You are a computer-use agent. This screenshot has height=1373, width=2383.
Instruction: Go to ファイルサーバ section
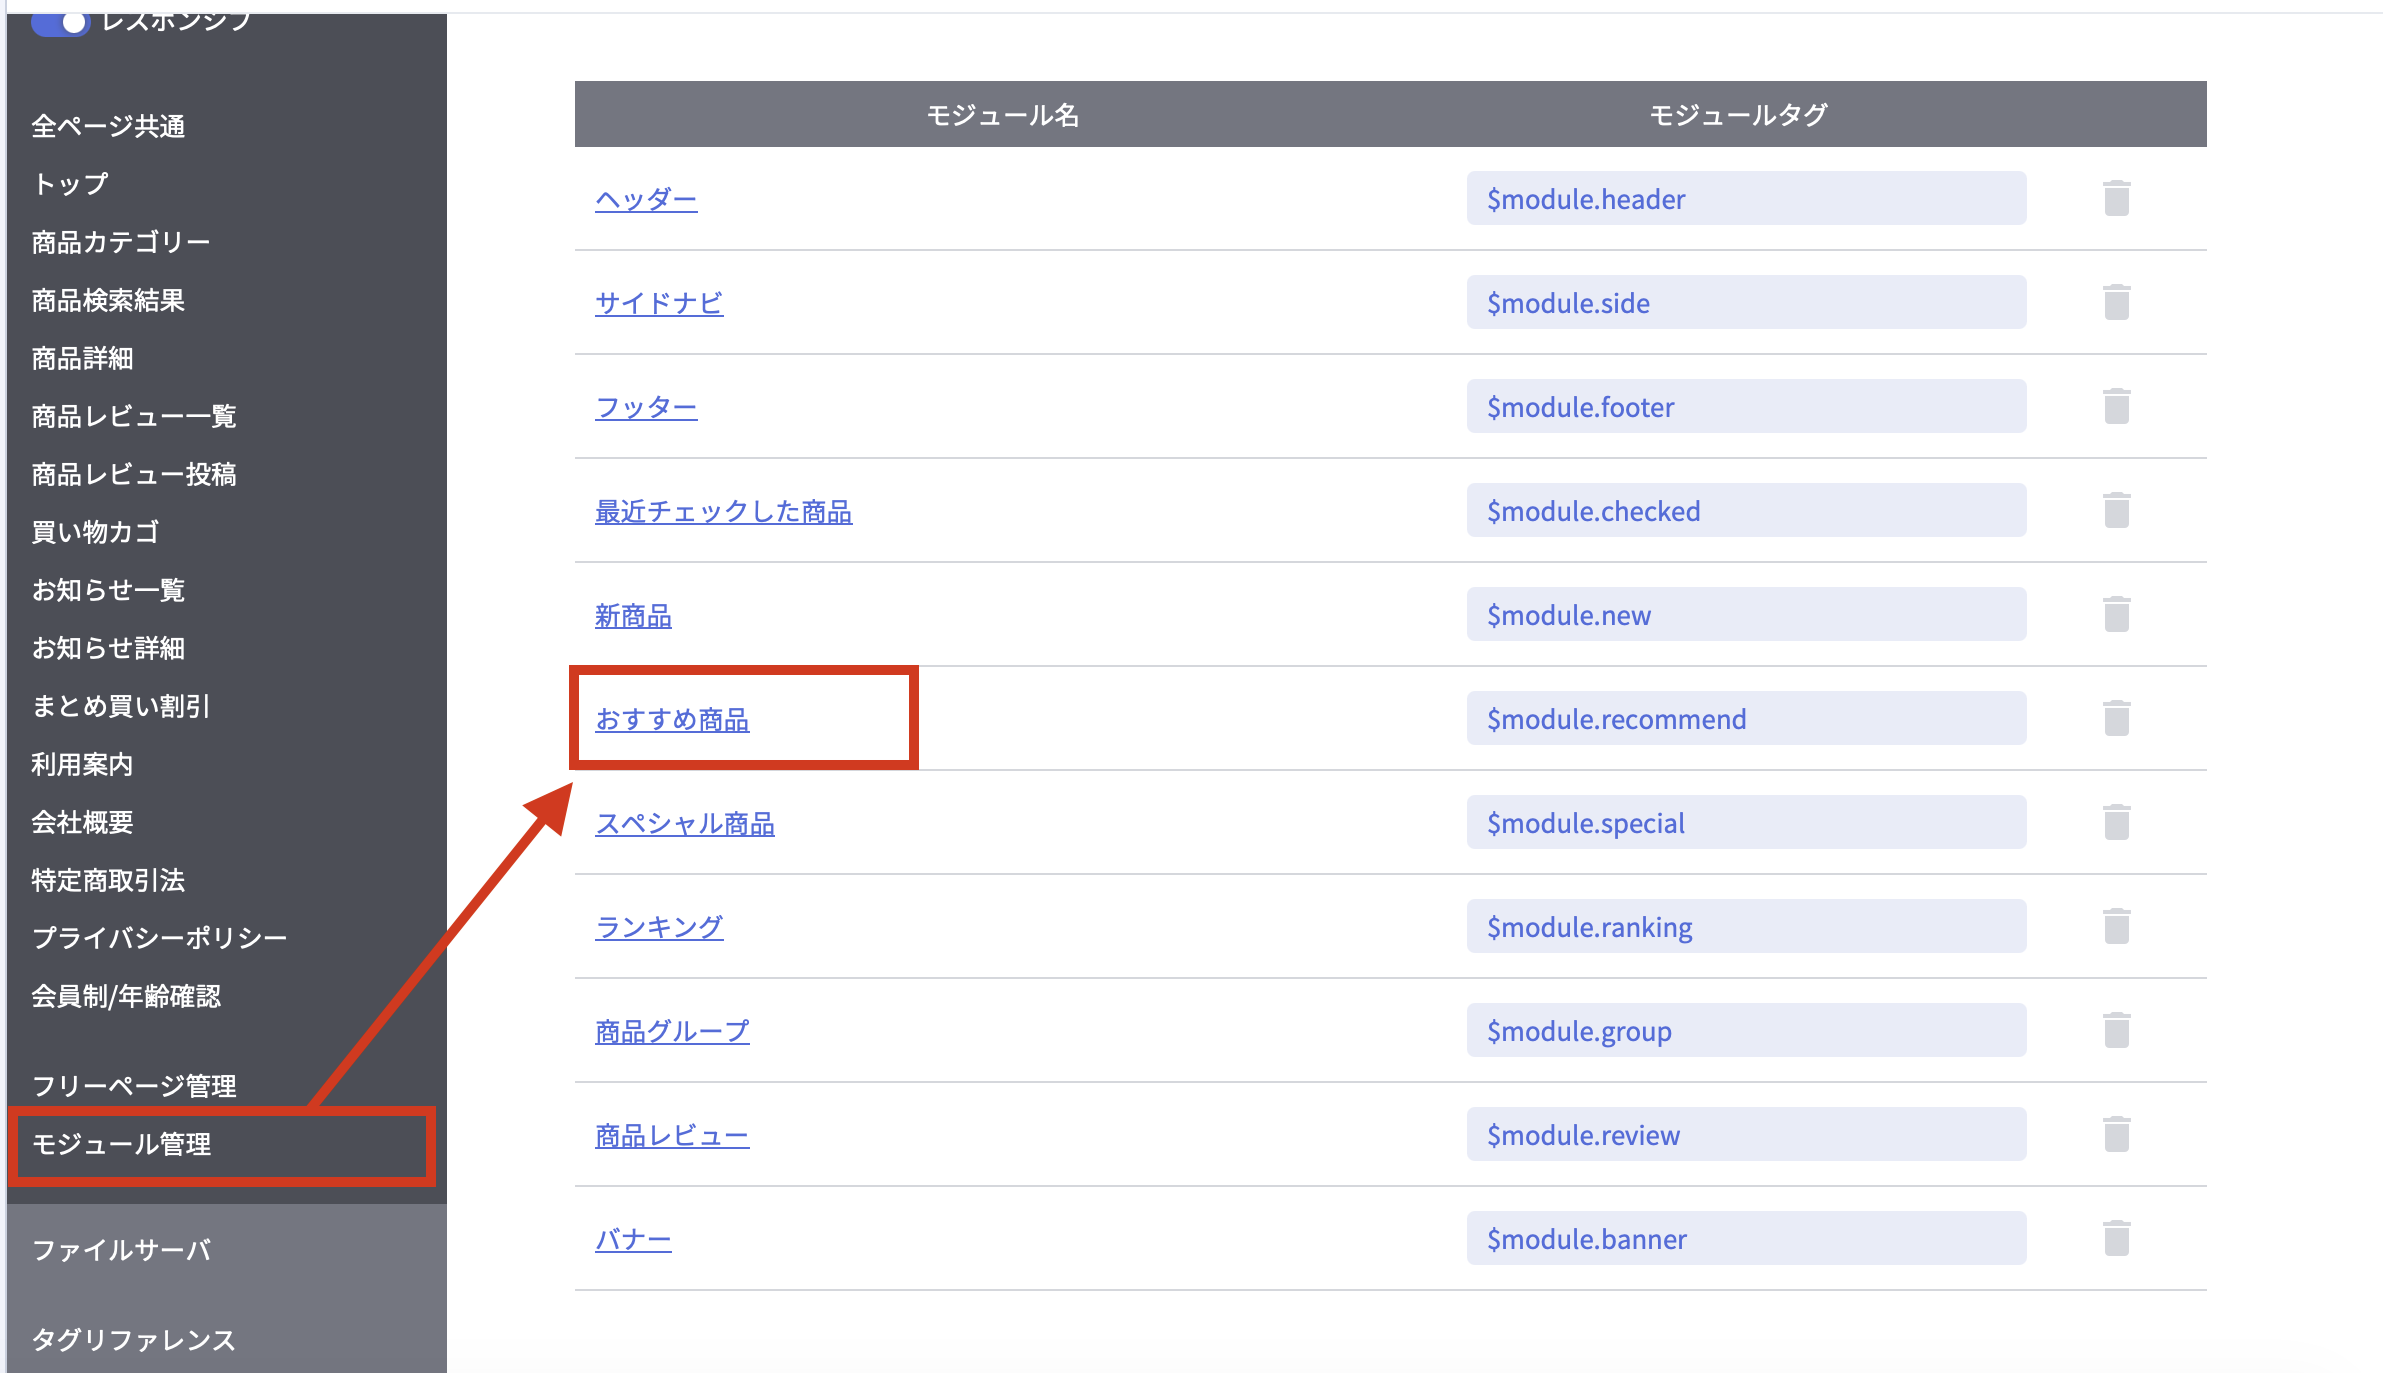pos(122,1250)
